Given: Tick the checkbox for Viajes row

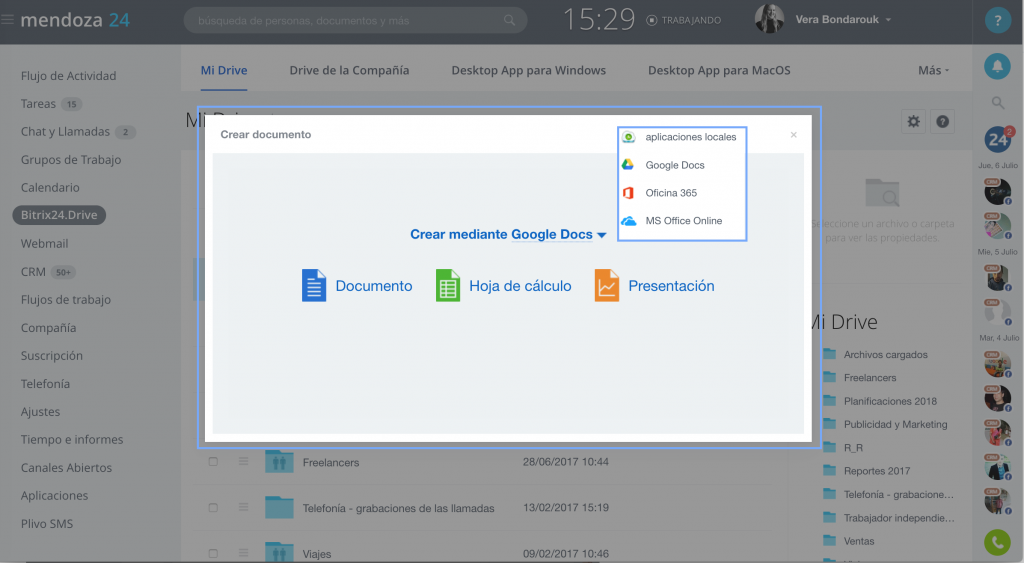Looking at the screenshot, I should point(213,553).
